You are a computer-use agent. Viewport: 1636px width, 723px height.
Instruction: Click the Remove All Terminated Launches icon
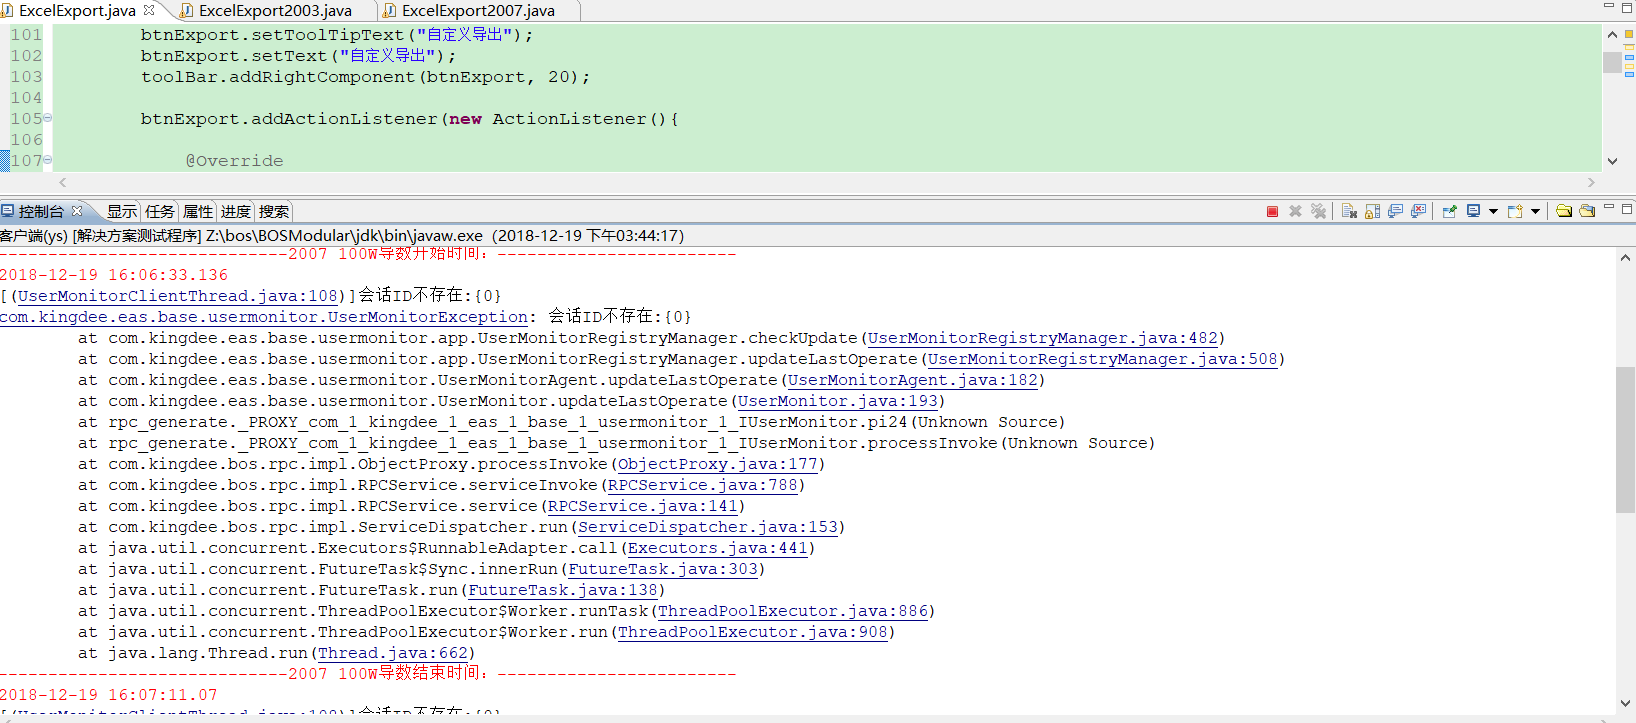1318,211
